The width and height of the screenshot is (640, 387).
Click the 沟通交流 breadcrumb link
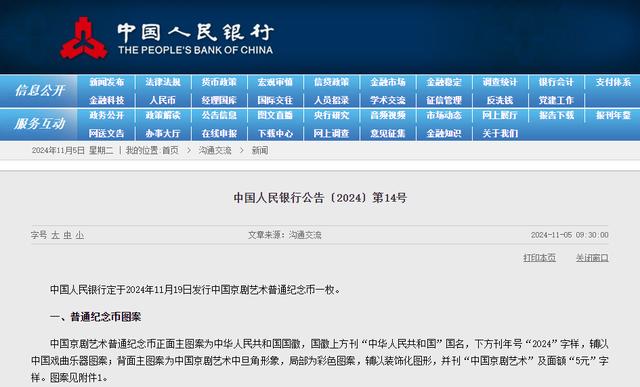(x=215, y=150)
